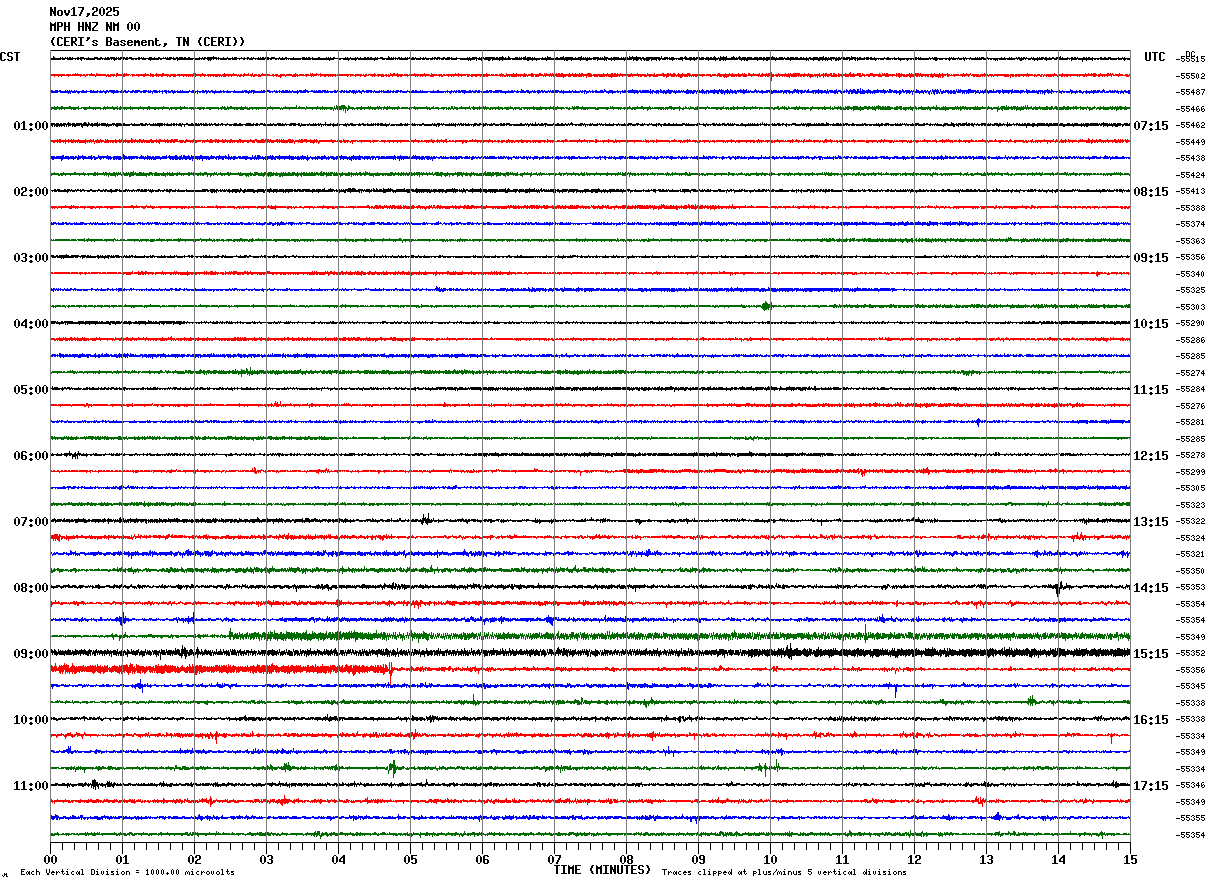Click the DC offset value '-55413'
This screenshot has height=886, width=1210.
point(1190,191)
